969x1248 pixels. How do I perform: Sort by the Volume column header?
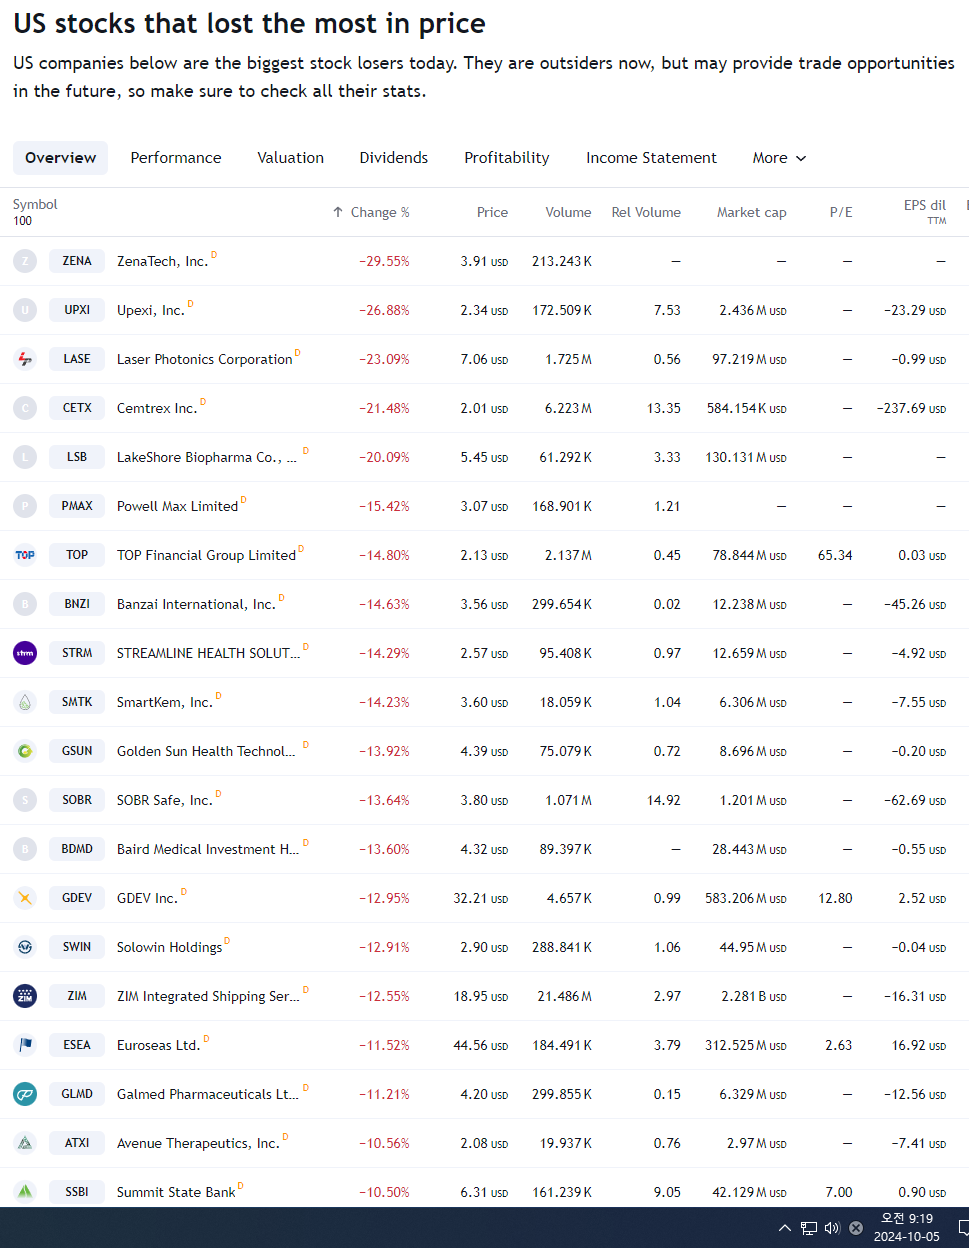pos(568,212)
